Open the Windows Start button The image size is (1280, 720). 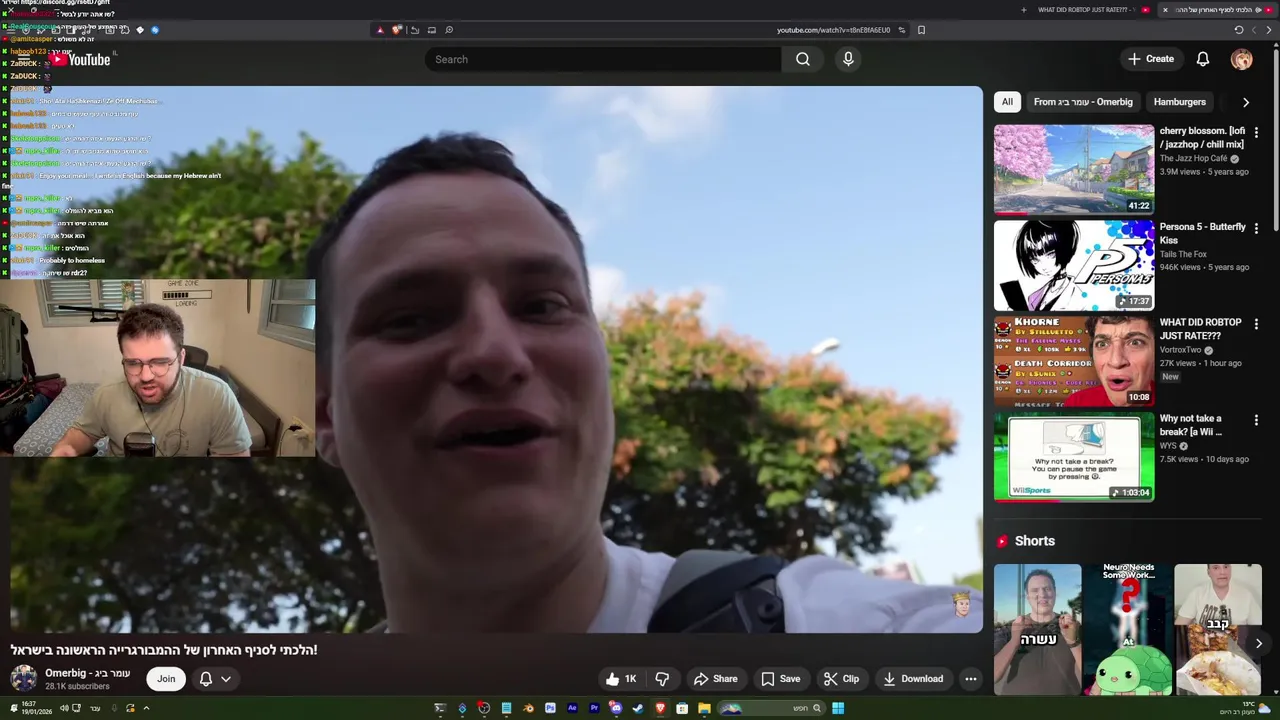838,709
